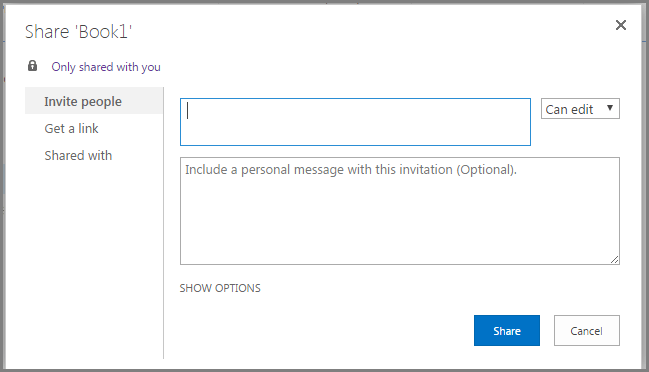Open the 'Only shared with you' link
This screenshot has height=372, width=649.
pos(106,67)
